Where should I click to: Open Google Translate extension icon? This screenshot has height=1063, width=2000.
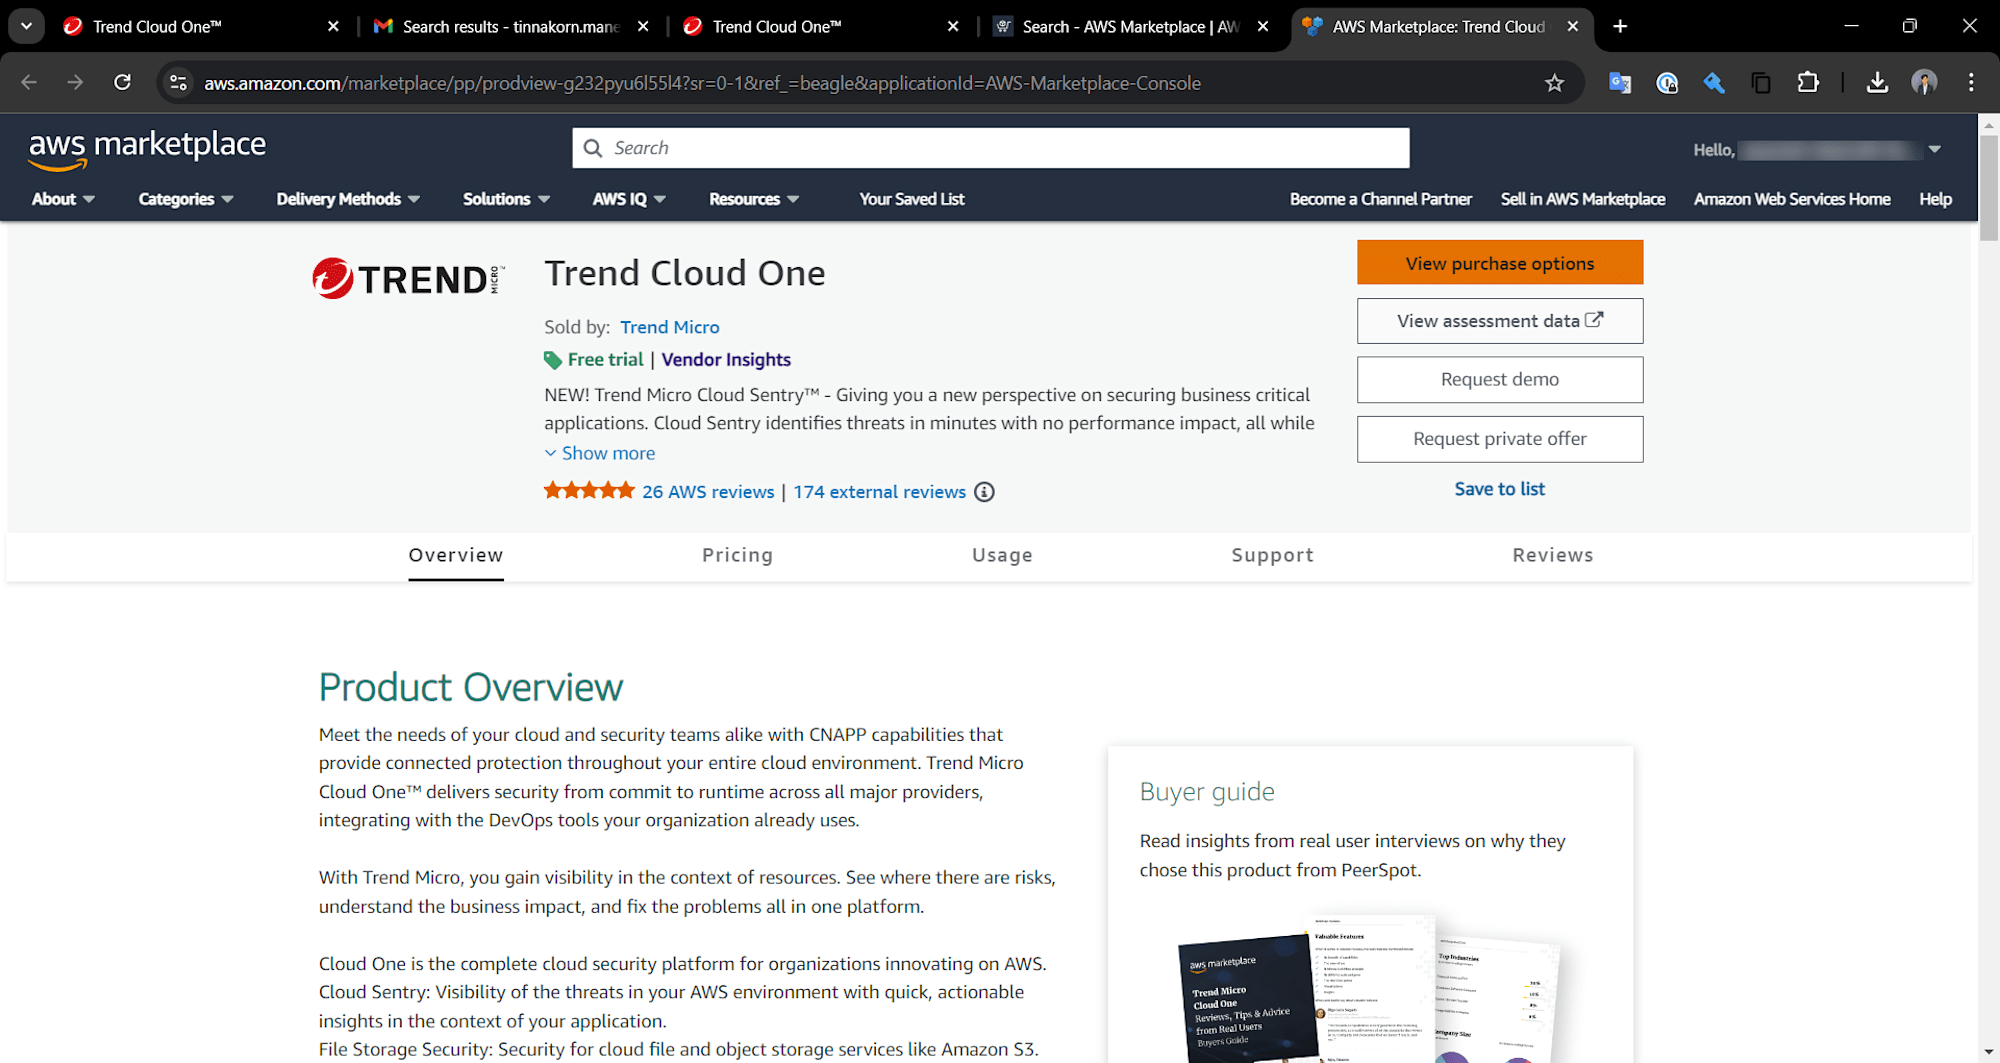(x=1620, y=83)
